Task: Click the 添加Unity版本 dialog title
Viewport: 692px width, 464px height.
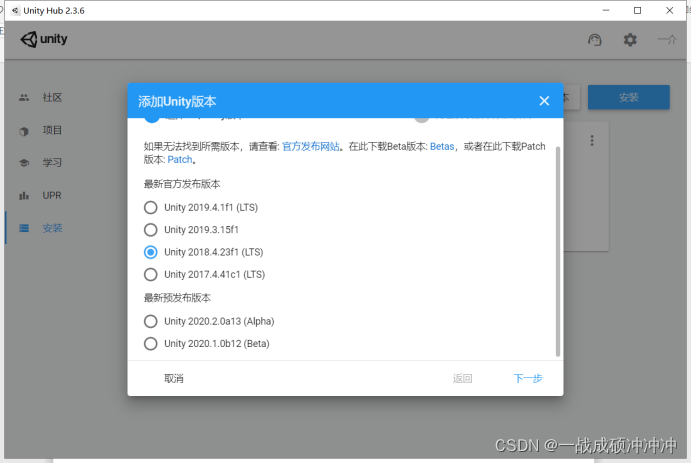Action: click(x=177, y=102)
